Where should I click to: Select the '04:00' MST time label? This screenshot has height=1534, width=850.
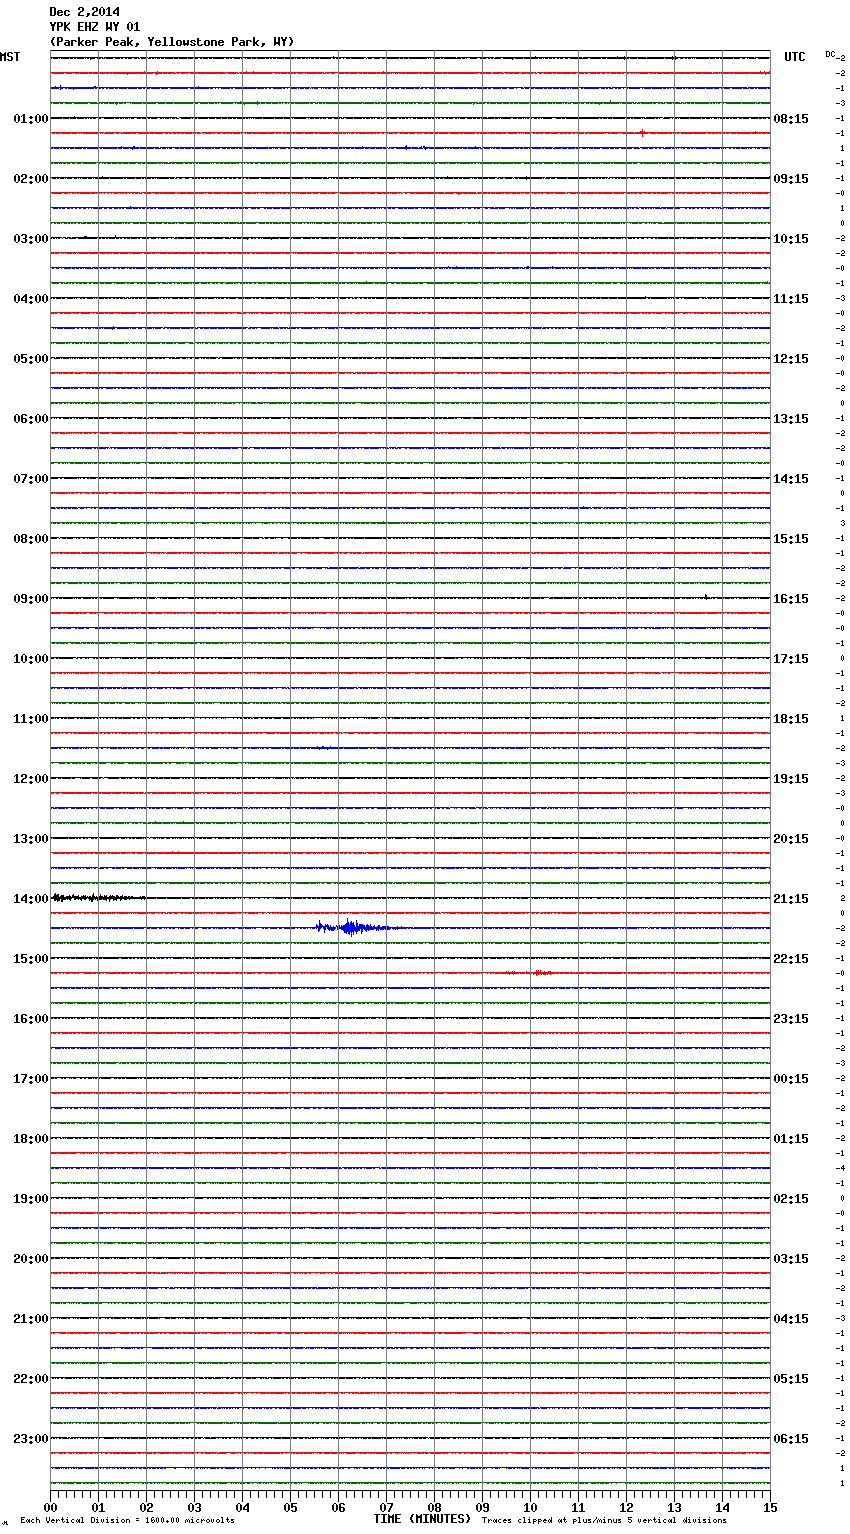(31, 299)
